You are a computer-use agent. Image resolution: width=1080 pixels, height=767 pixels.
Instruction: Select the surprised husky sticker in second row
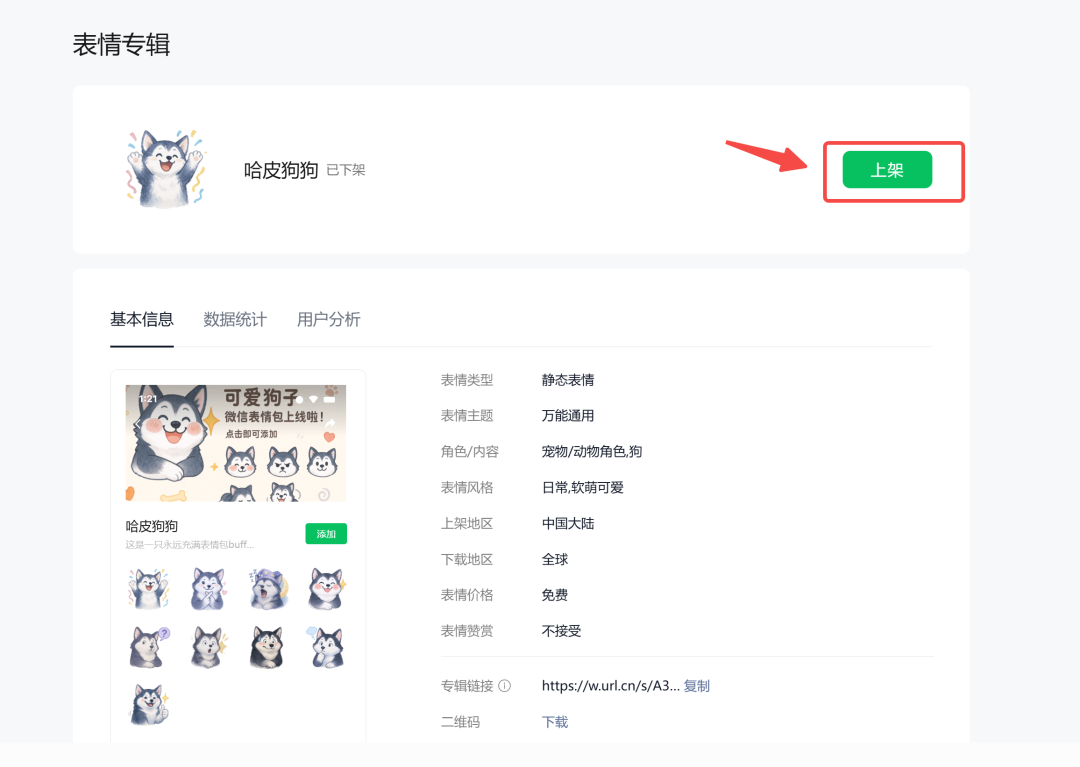pyautogui.click(x=208, y=647)
